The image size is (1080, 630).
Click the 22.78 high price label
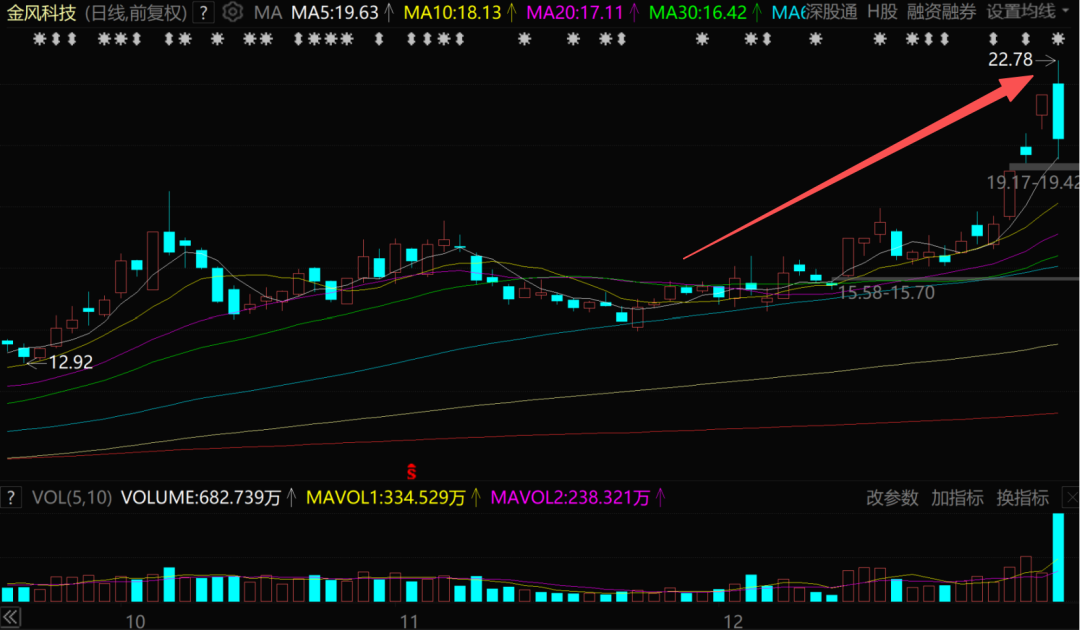(x=1010, y=60)
